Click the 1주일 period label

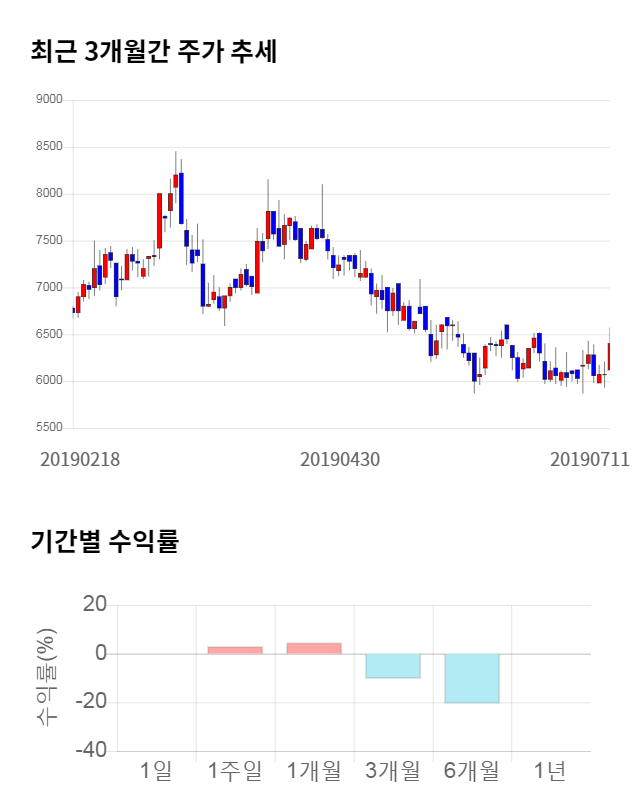tap(235, 771)
